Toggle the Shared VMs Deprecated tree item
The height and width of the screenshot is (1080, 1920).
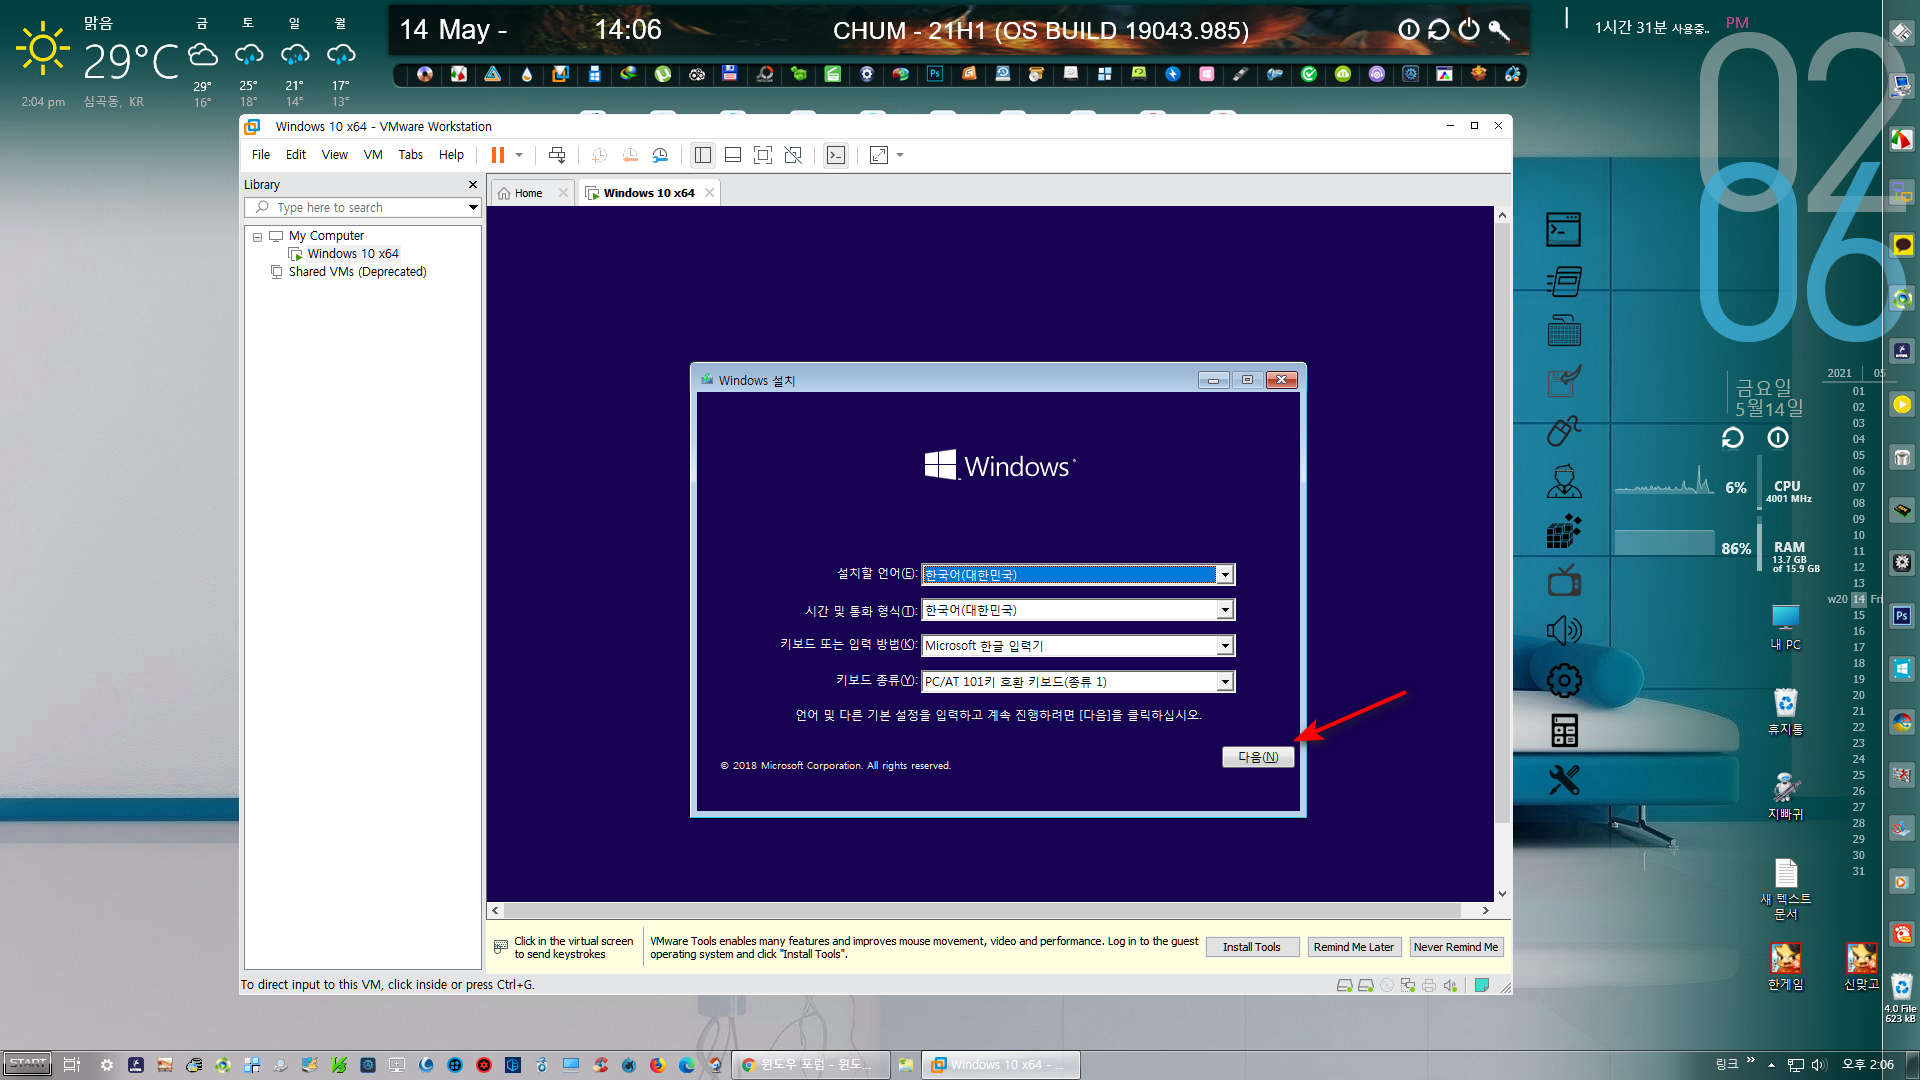click(357, 272)
